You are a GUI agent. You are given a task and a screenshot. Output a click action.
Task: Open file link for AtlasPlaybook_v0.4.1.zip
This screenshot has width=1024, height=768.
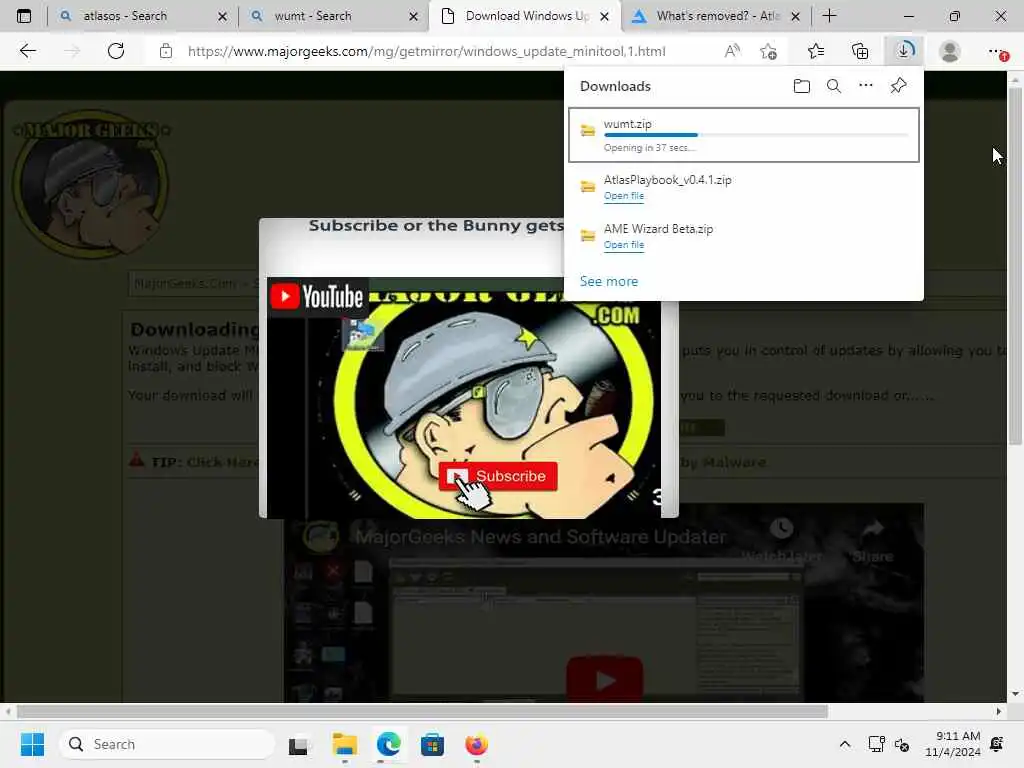coord(624,196)
